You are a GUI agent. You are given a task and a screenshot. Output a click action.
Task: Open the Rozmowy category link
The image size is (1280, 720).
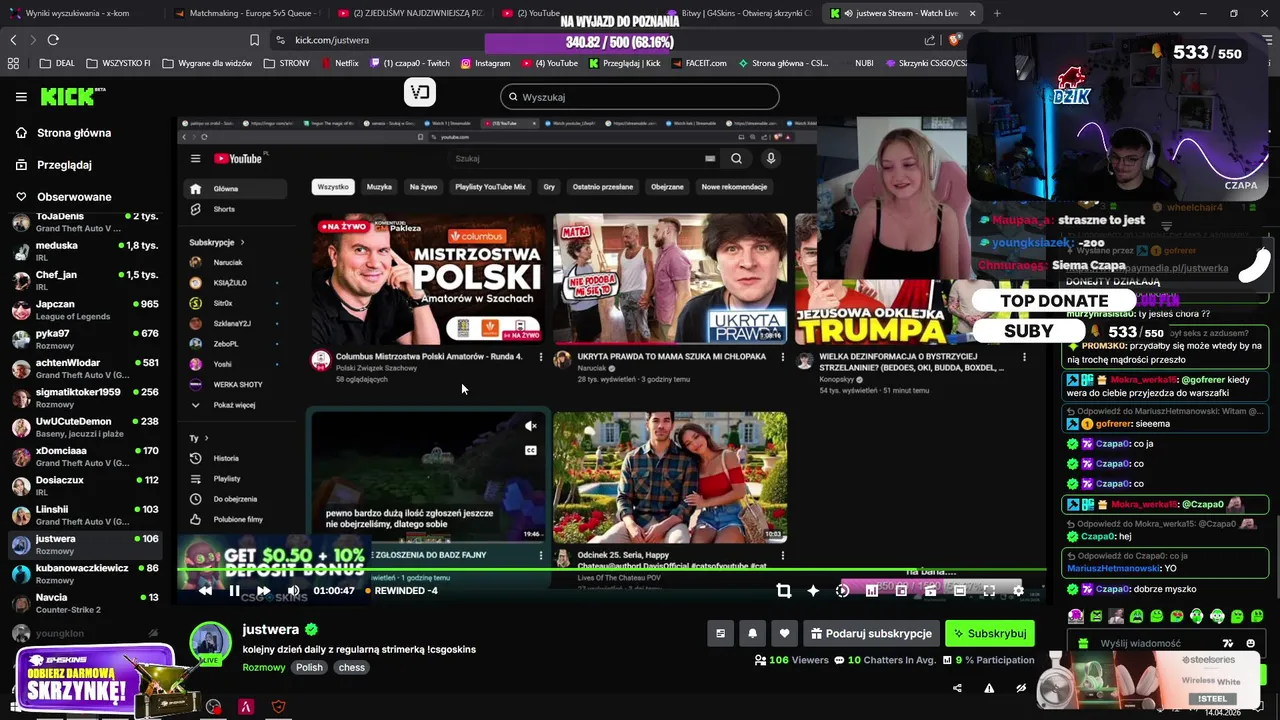click(264, 667)
